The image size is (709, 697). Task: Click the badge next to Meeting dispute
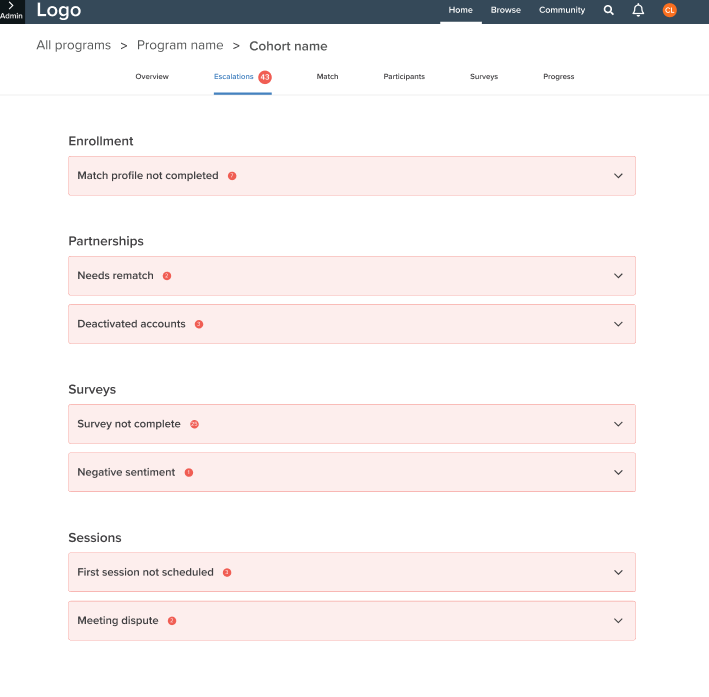point(172,621)
